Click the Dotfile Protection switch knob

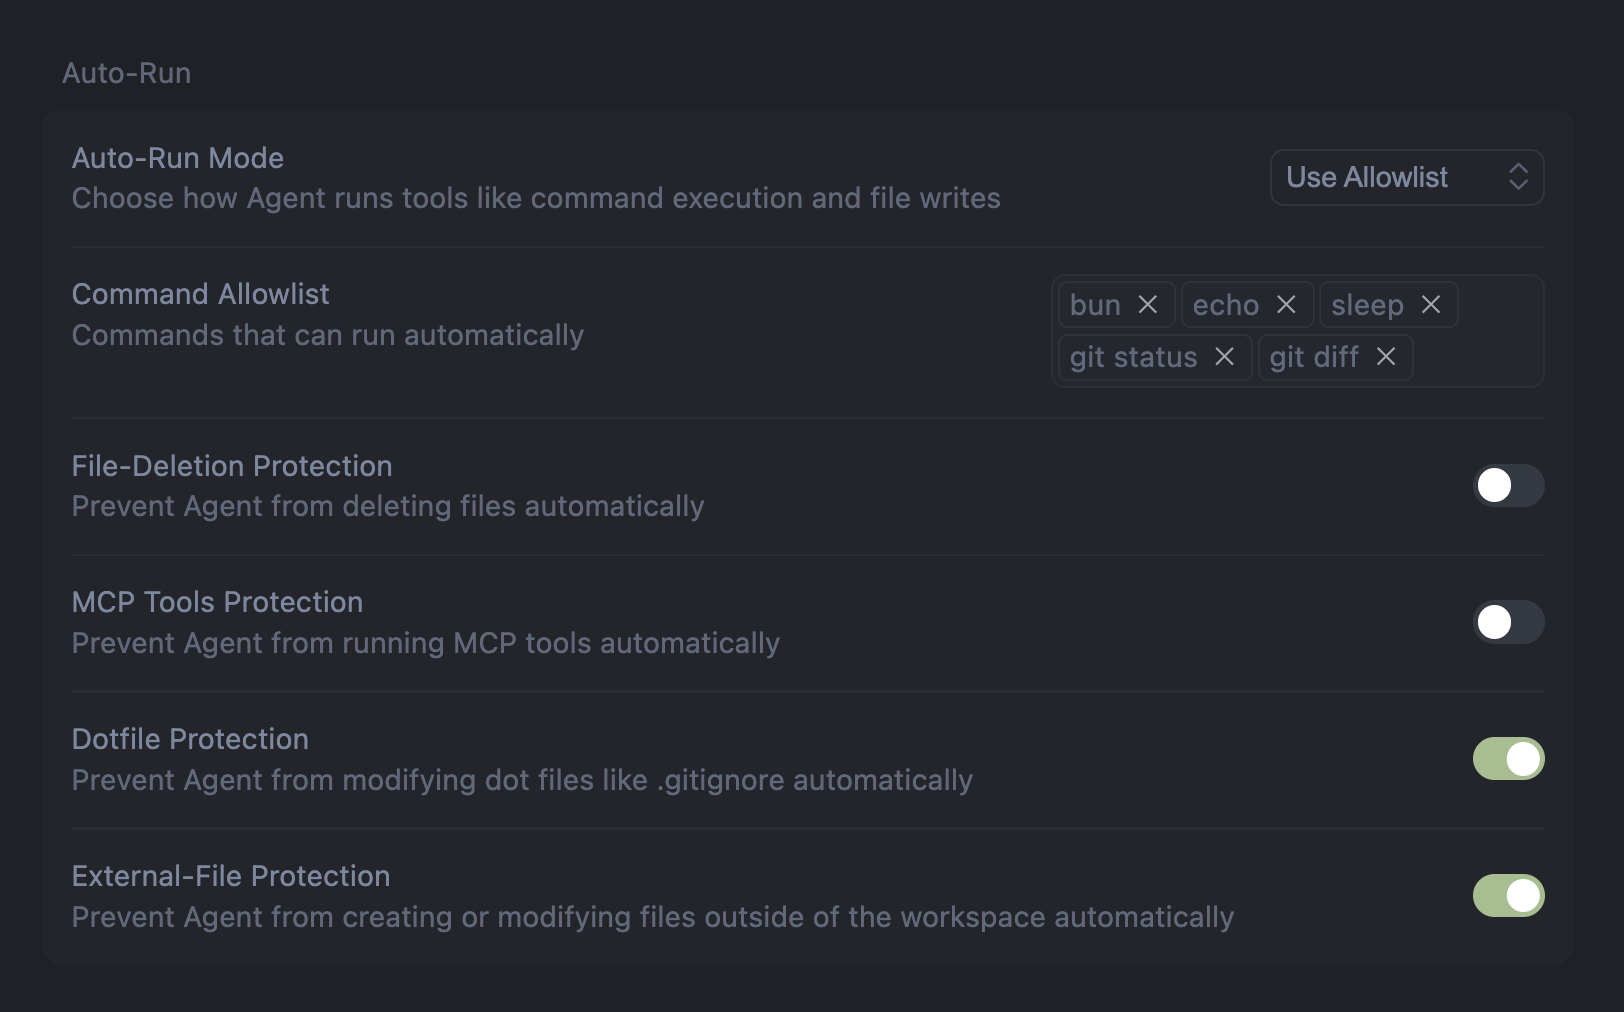(1521, 759)
